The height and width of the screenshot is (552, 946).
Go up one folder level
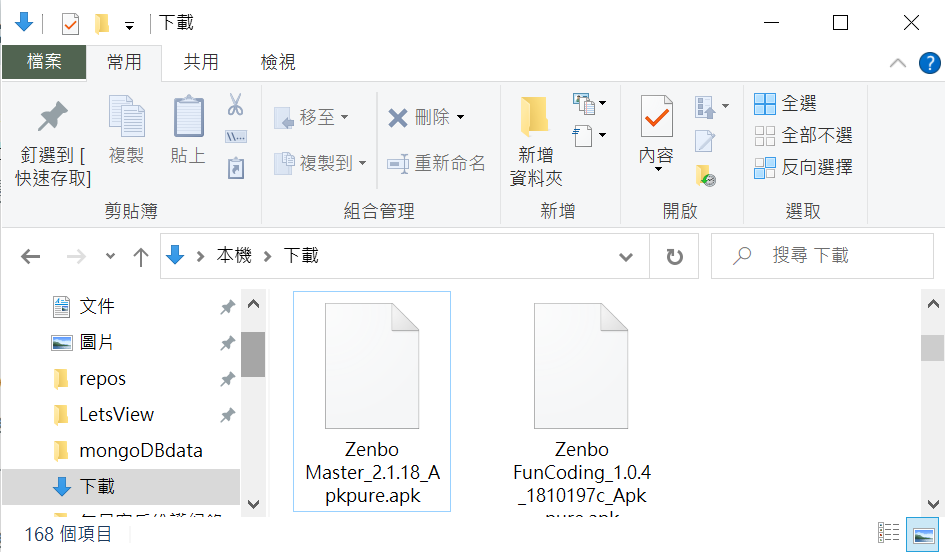click(141, 257)
